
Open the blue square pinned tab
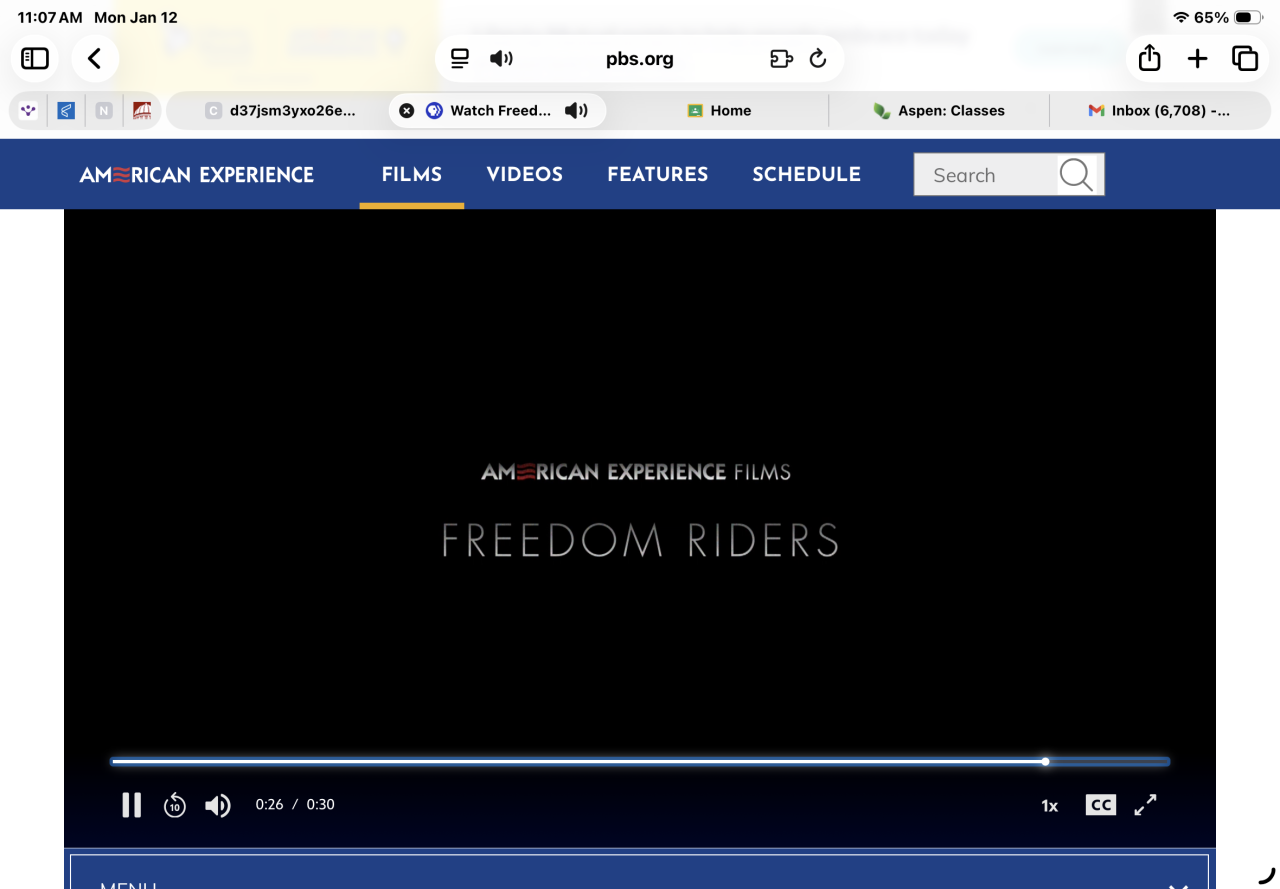(66, 111)
